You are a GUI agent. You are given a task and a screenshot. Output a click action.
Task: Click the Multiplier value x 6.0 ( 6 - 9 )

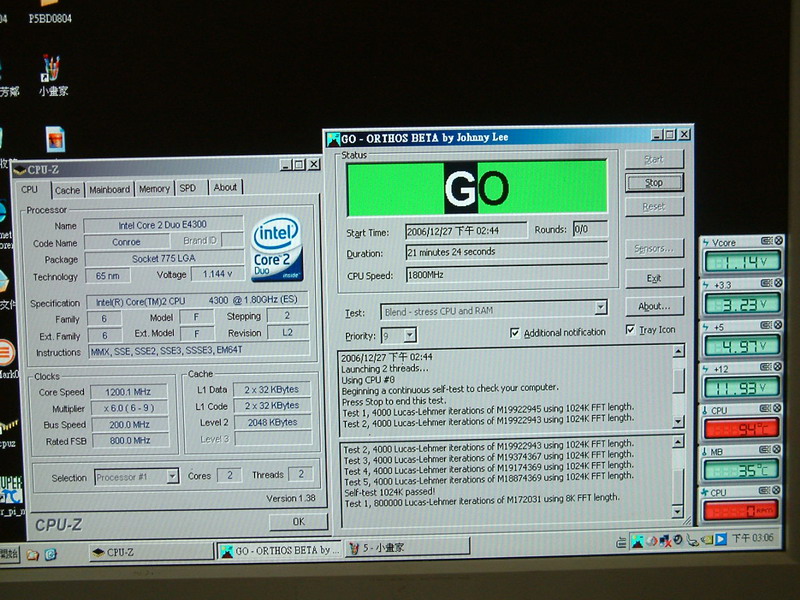tap(129, 408)
